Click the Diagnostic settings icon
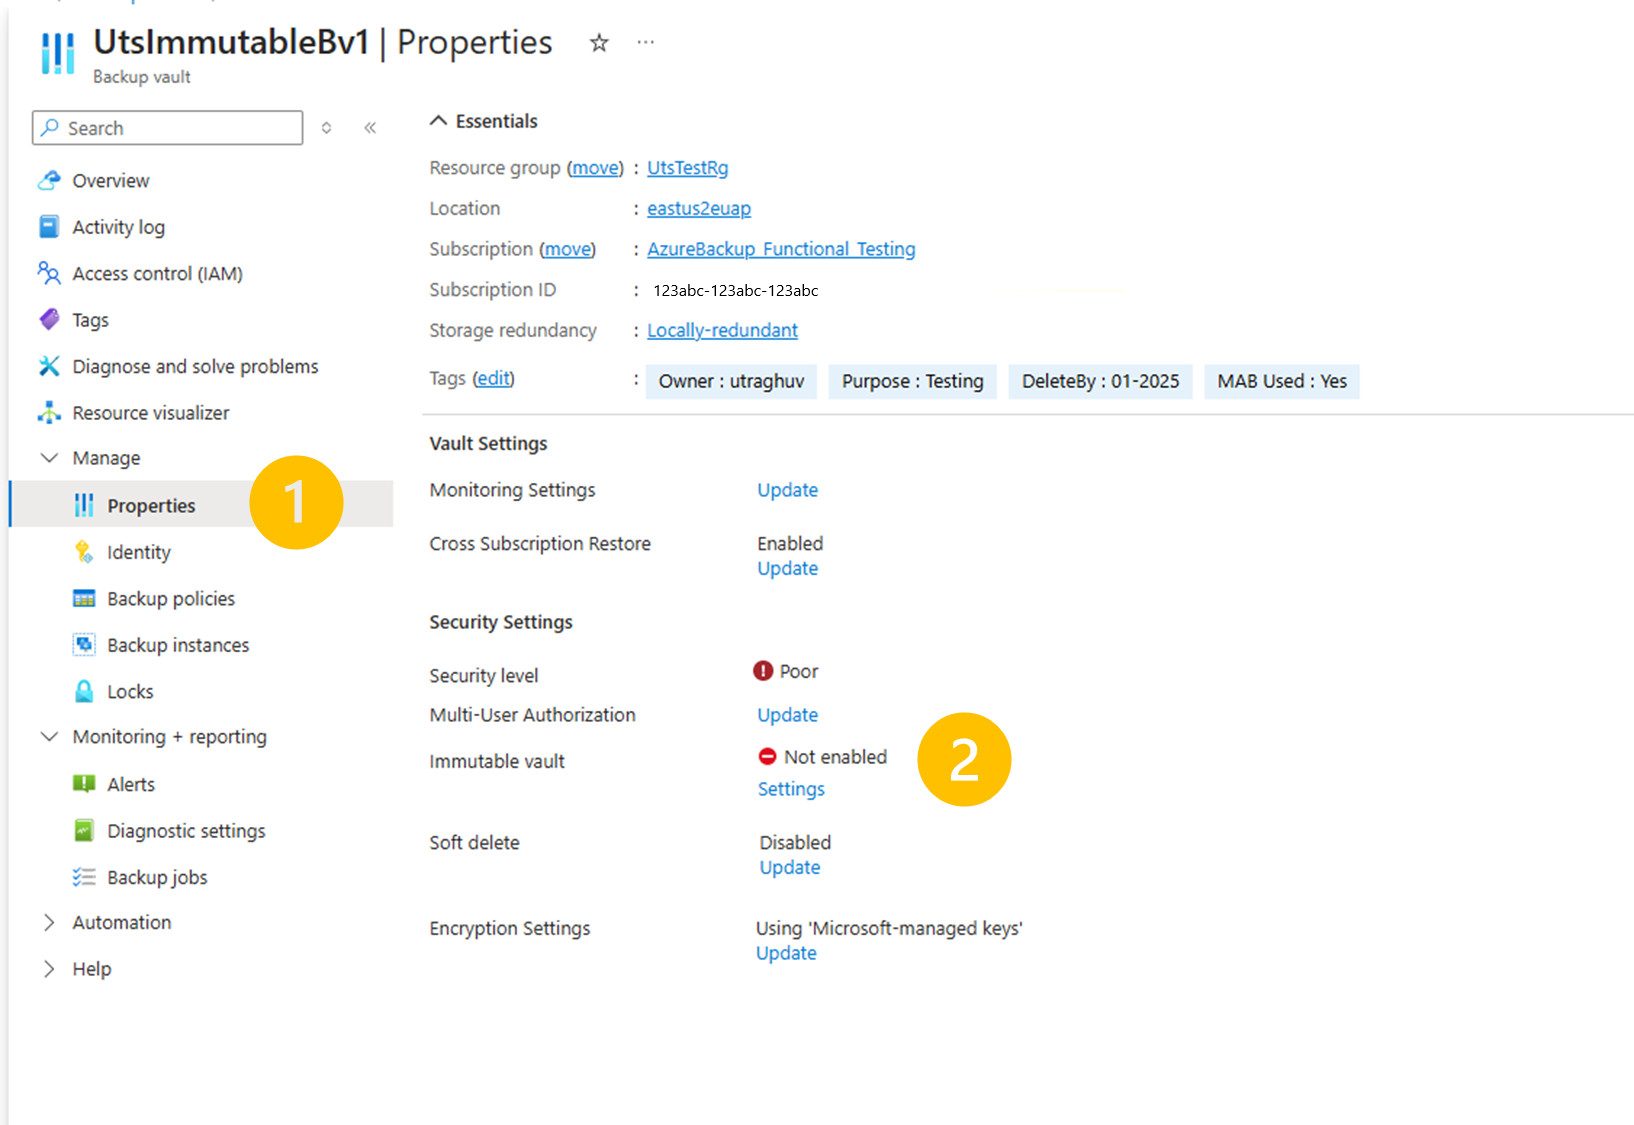 click(x=84, y=831)
